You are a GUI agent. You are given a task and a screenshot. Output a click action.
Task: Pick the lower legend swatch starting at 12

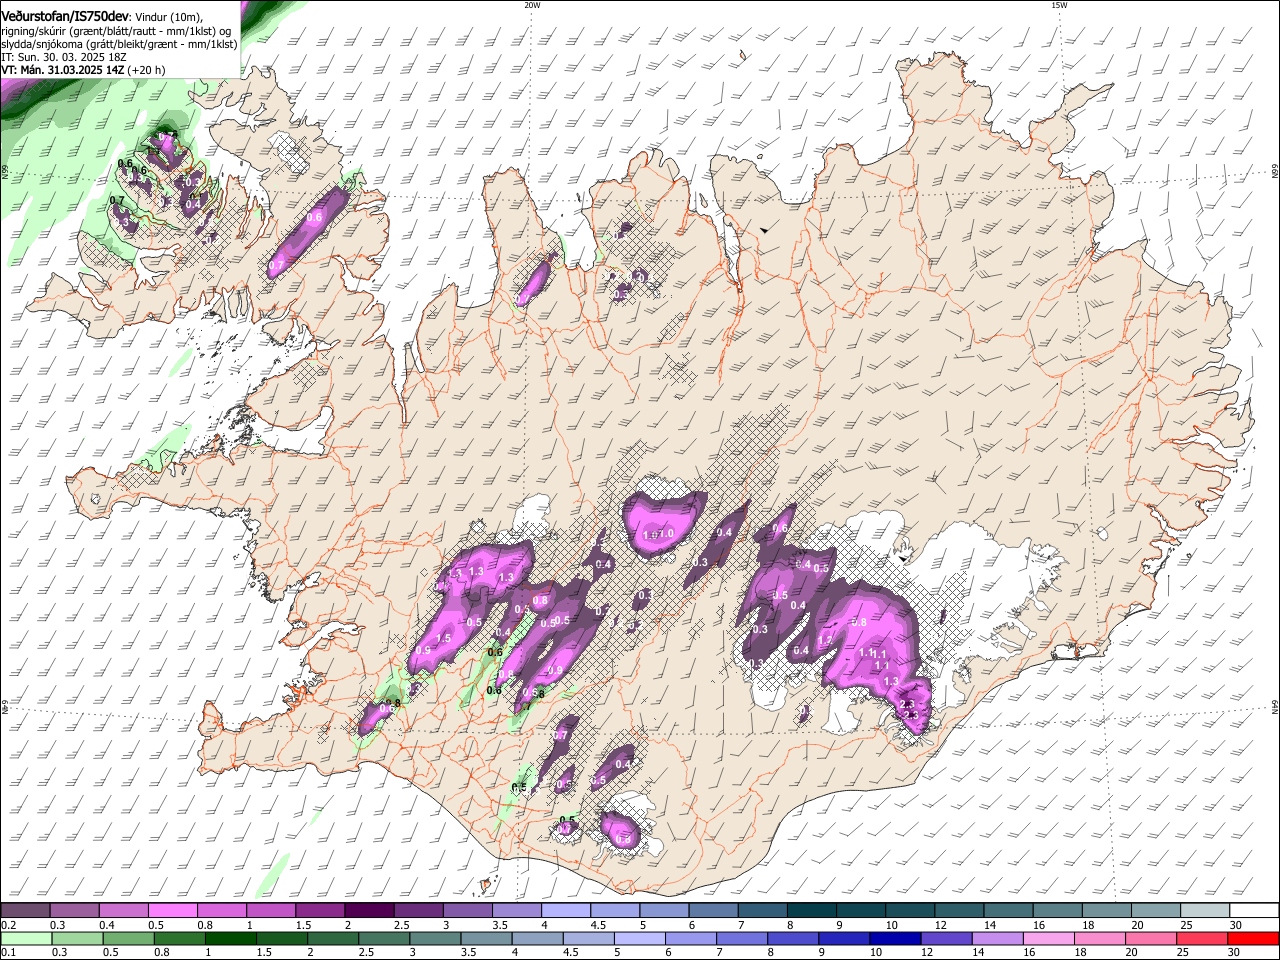pyautogui.click(x=945, y=938)
